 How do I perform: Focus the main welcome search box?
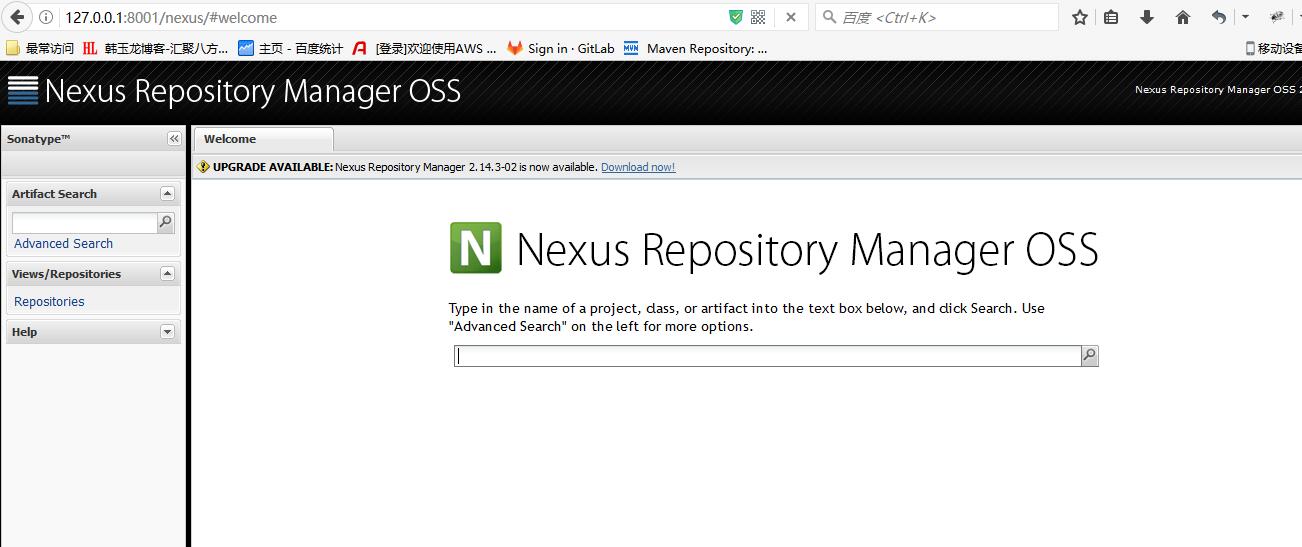pos(768,356)
